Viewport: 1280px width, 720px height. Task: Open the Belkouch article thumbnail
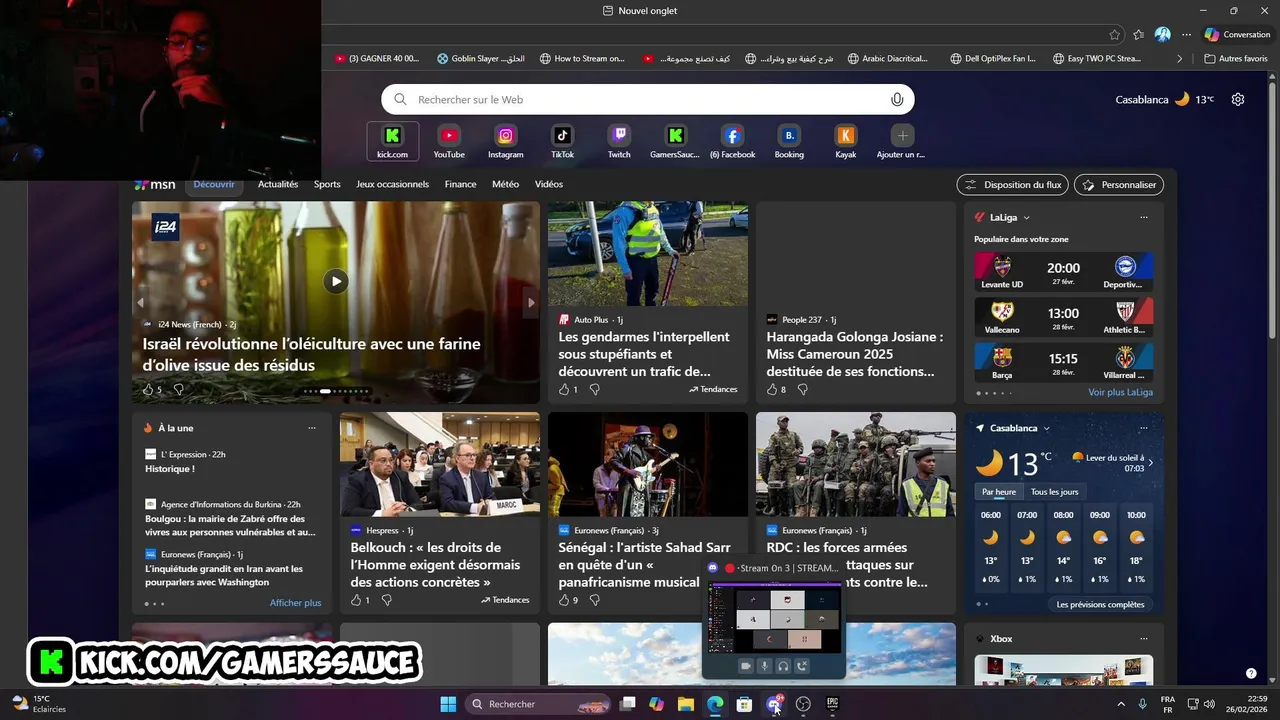pos(440,464)
